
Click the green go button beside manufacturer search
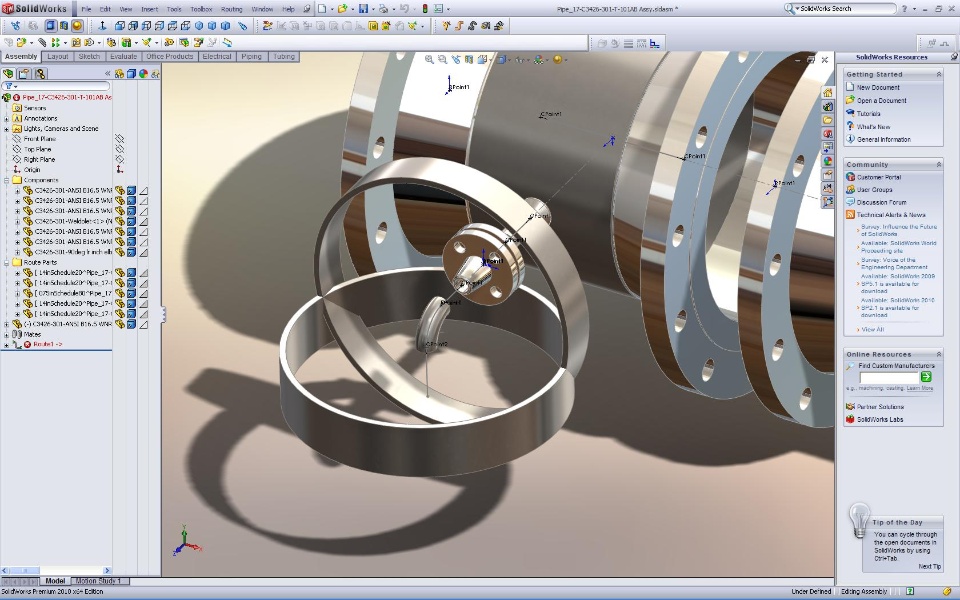pos(926,377)
